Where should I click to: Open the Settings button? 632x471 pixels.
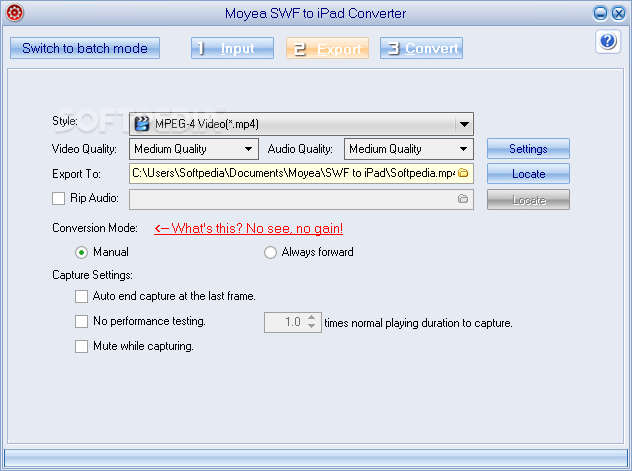point(528,149)
